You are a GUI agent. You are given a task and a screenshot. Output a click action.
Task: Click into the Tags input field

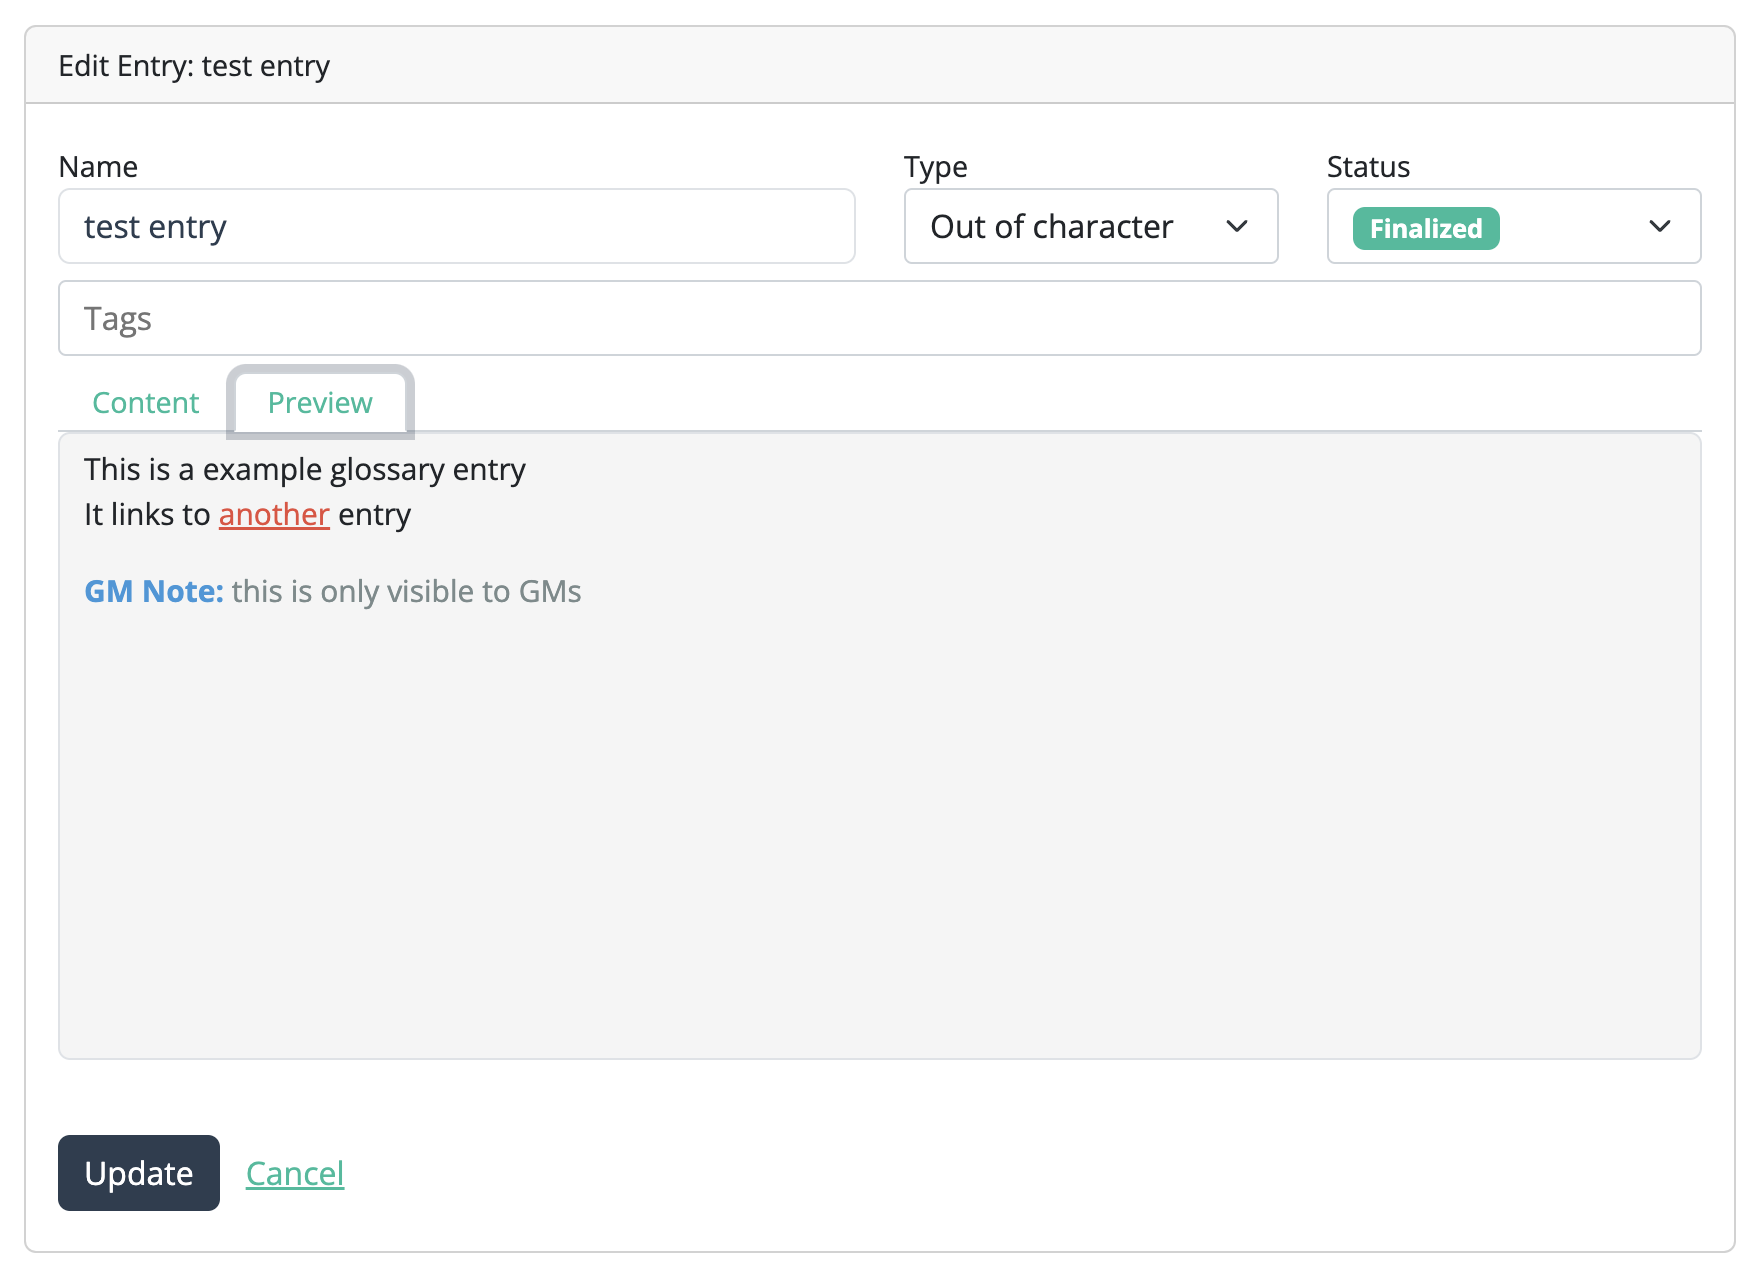[879, 319]
